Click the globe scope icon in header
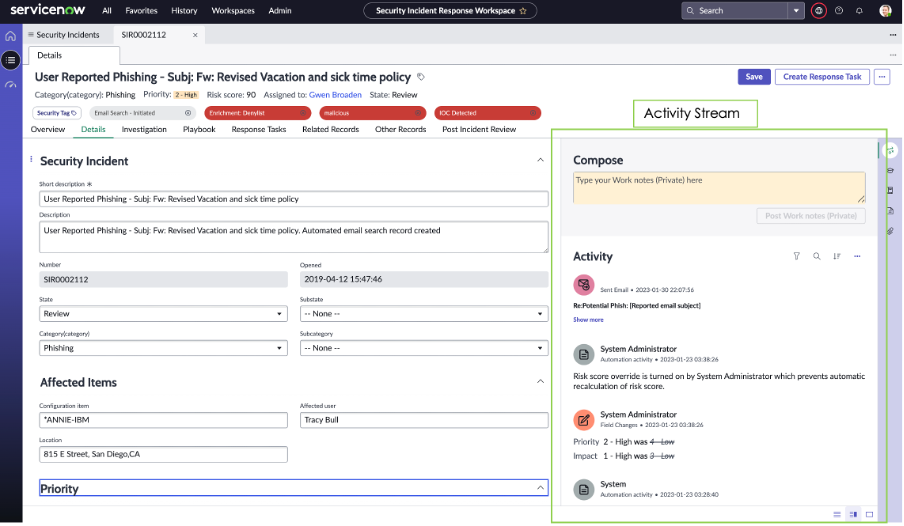The width and height of the screenshot is (904, 526). (x=818, y=10)
